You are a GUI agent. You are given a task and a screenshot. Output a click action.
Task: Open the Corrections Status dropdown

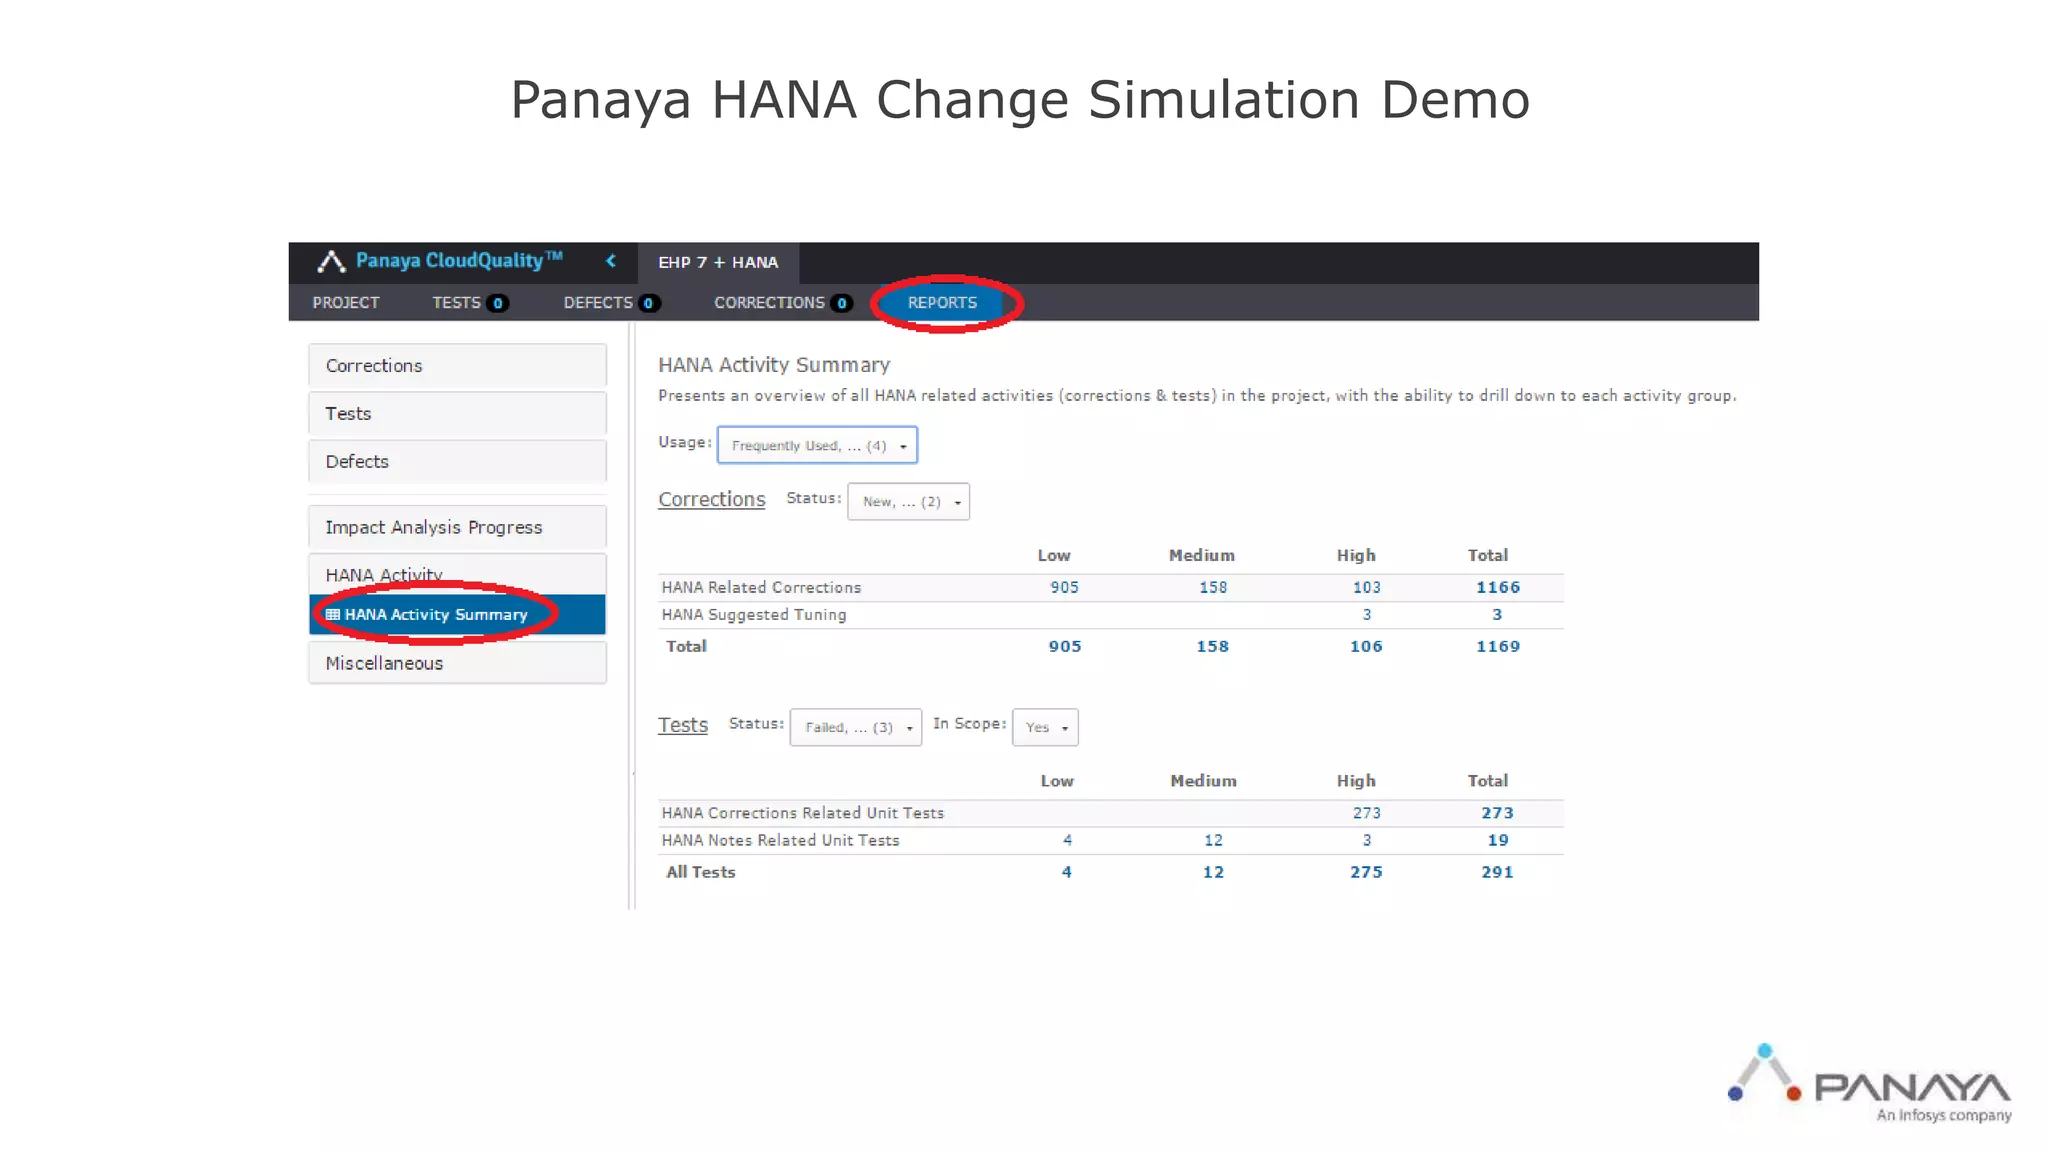coord(908,502)
